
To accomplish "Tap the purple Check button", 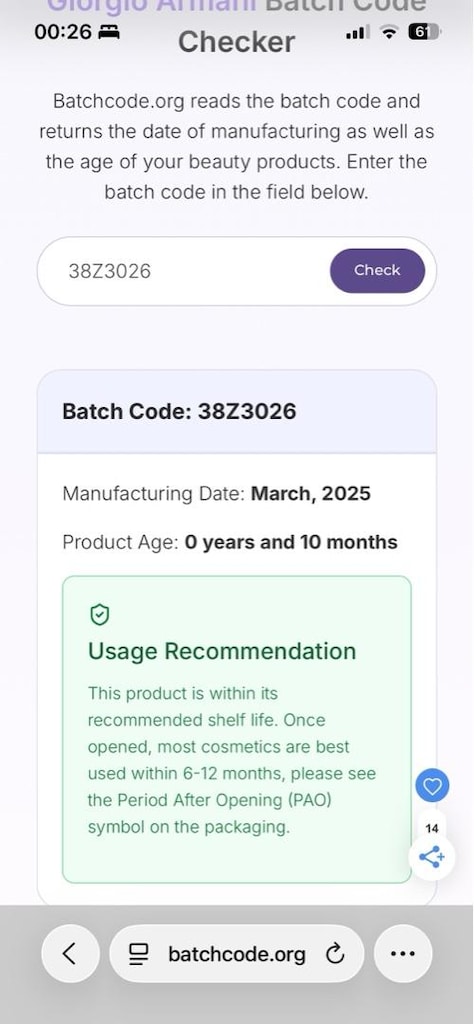I will coord(377,270).
